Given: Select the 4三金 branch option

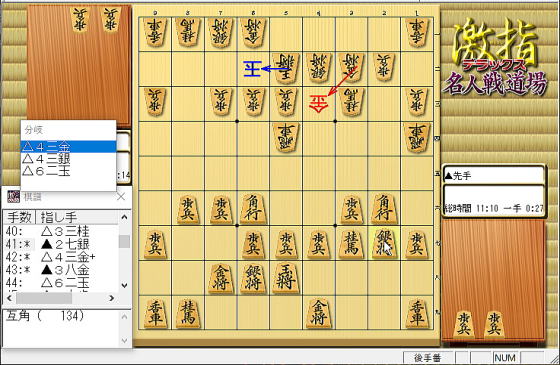Looking at the screenshot, I should (x=68, y=147).
